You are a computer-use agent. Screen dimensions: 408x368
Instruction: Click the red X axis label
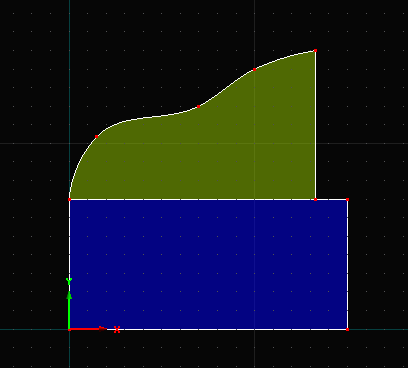[x=117, y=330]
